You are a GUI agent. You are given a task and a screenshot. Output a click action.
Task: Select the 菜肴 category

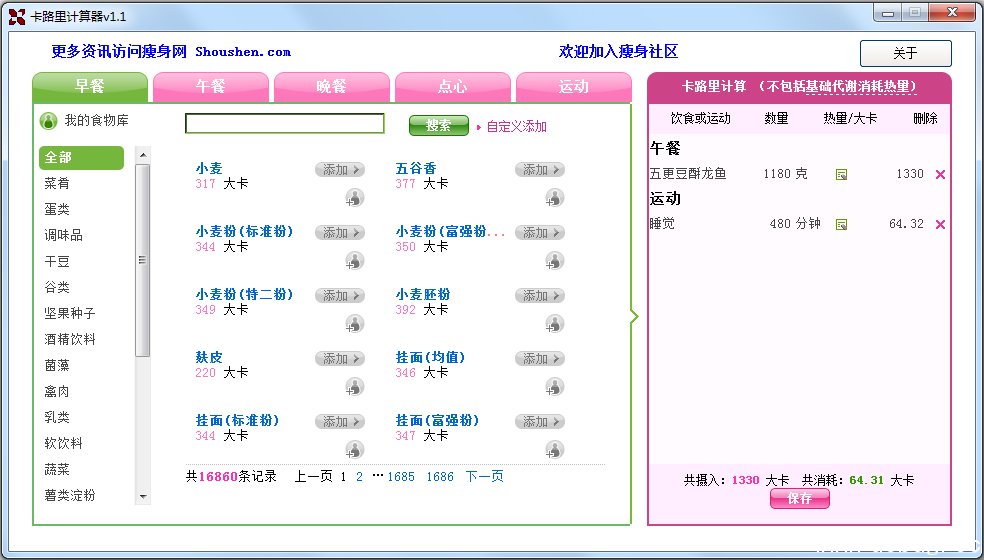(57, 183)
